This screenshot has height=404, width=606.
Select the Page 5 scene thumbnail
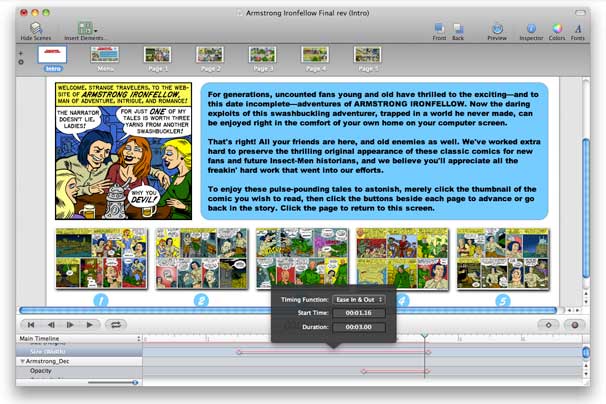point(368,55)
